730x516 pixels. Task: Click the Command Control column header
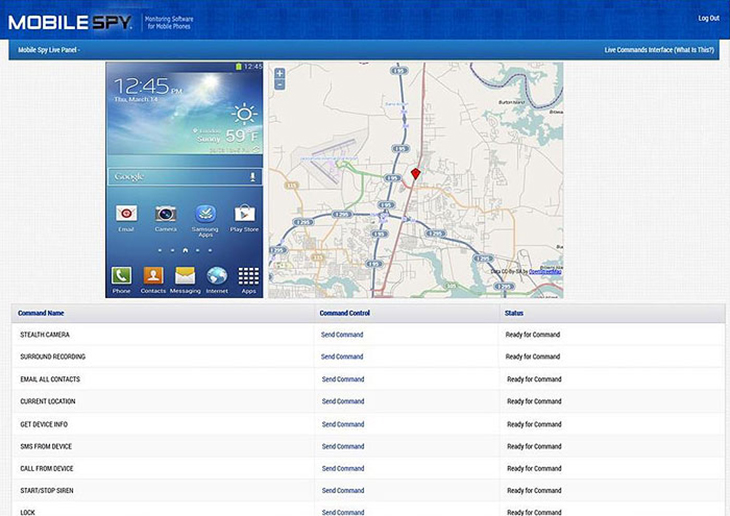coord(345,313)
